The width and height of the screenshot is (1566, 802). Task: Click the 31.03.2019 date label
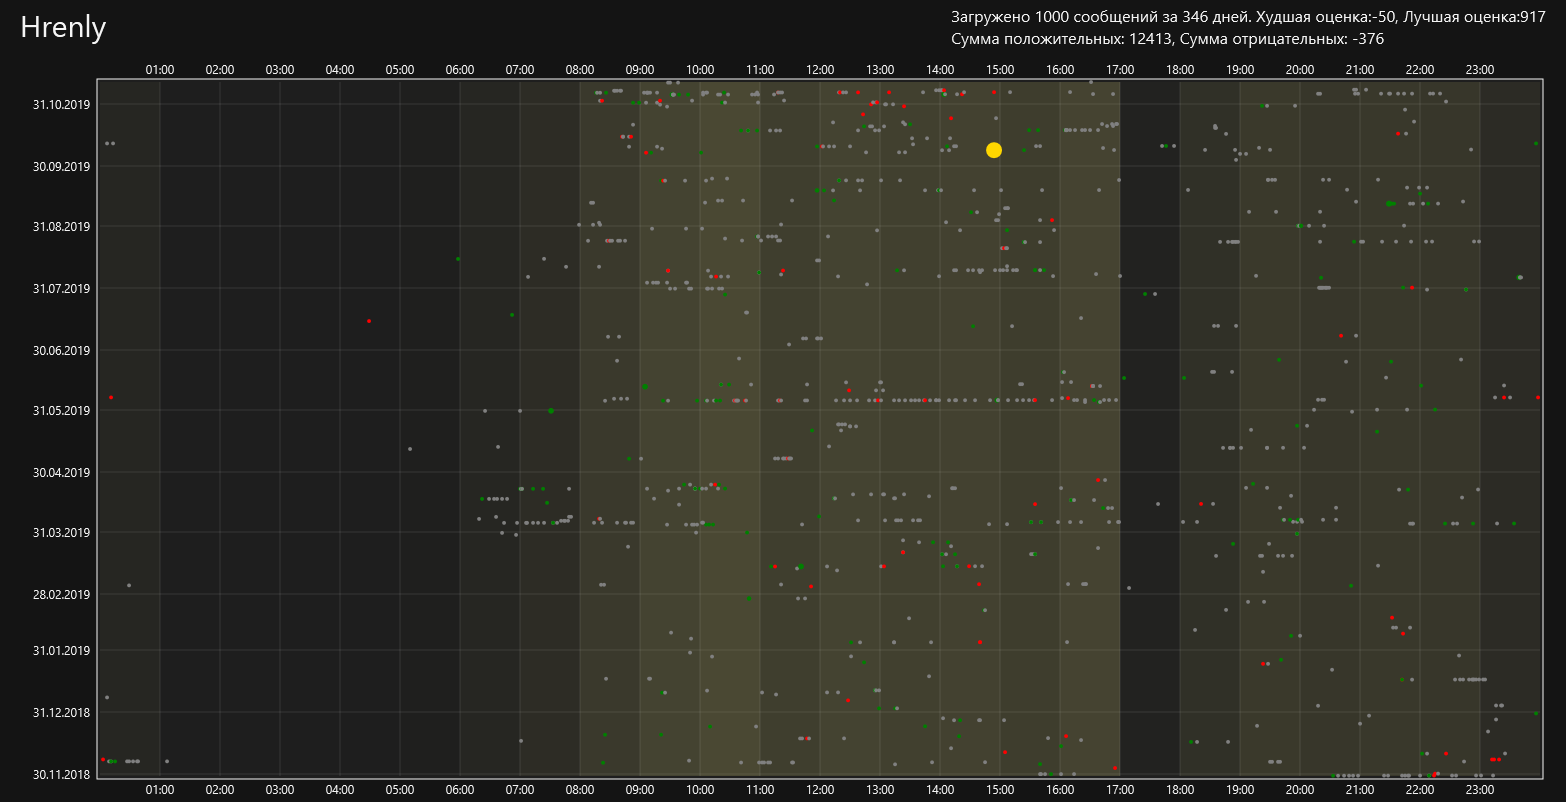pos(62,533)
